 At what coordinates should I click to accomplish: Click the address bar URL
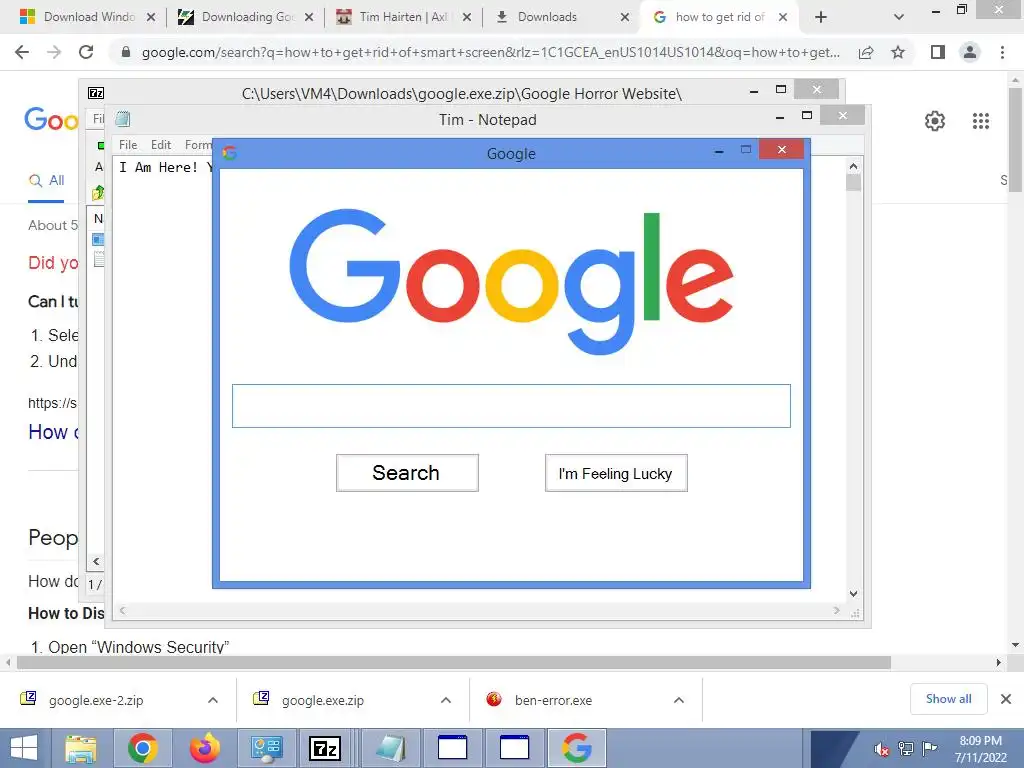point(490,52)
